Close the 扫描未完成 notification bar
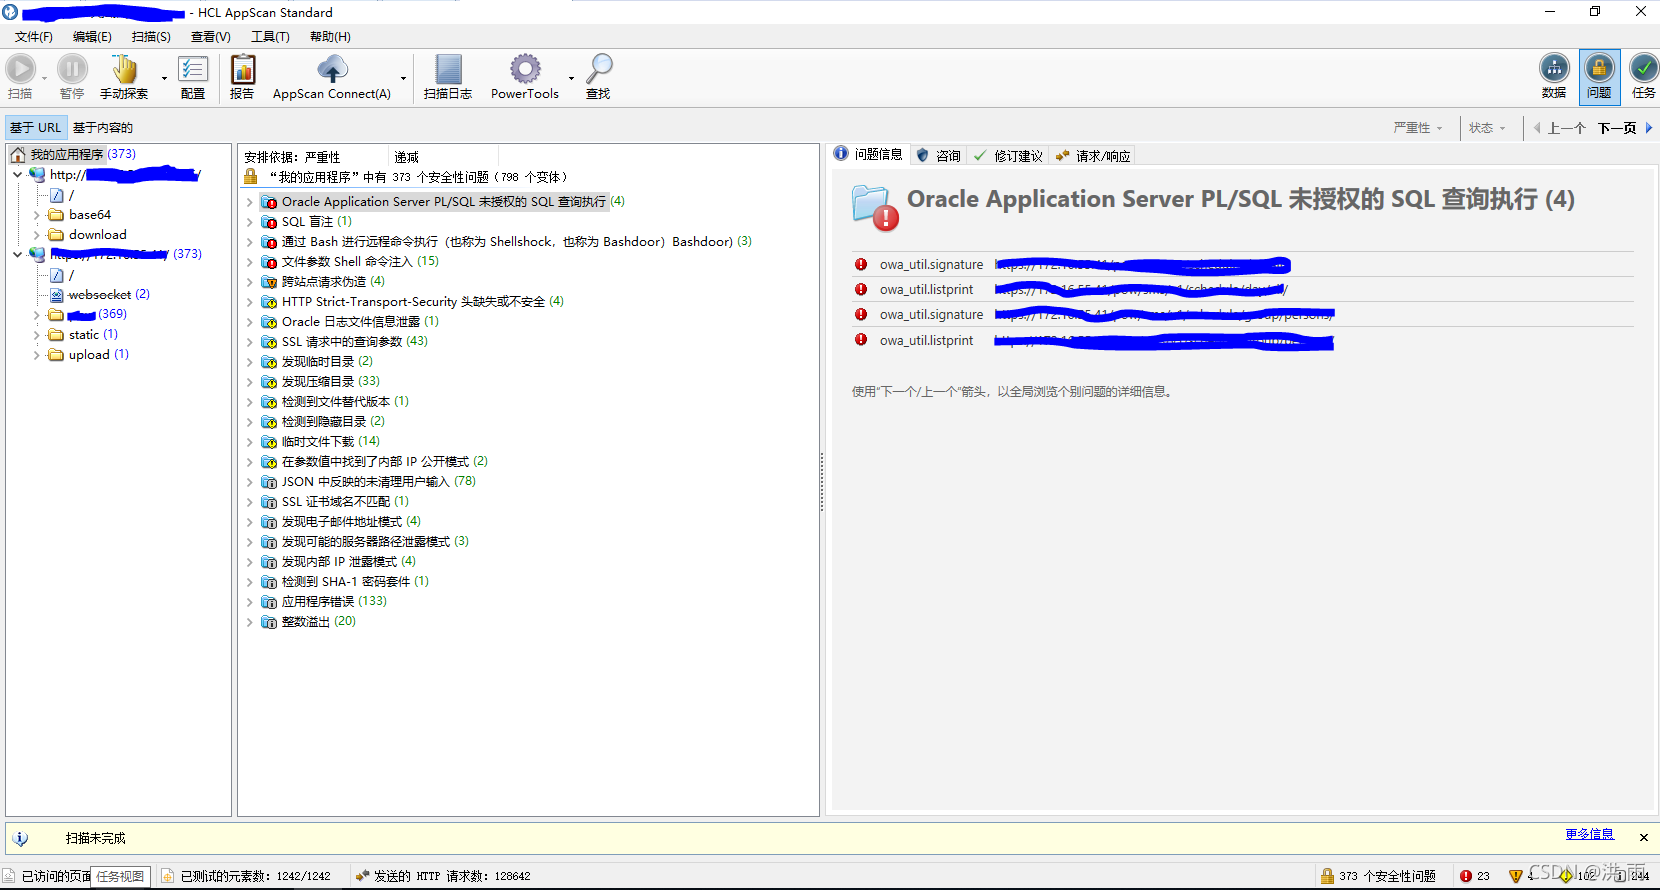 [1643, 837]
